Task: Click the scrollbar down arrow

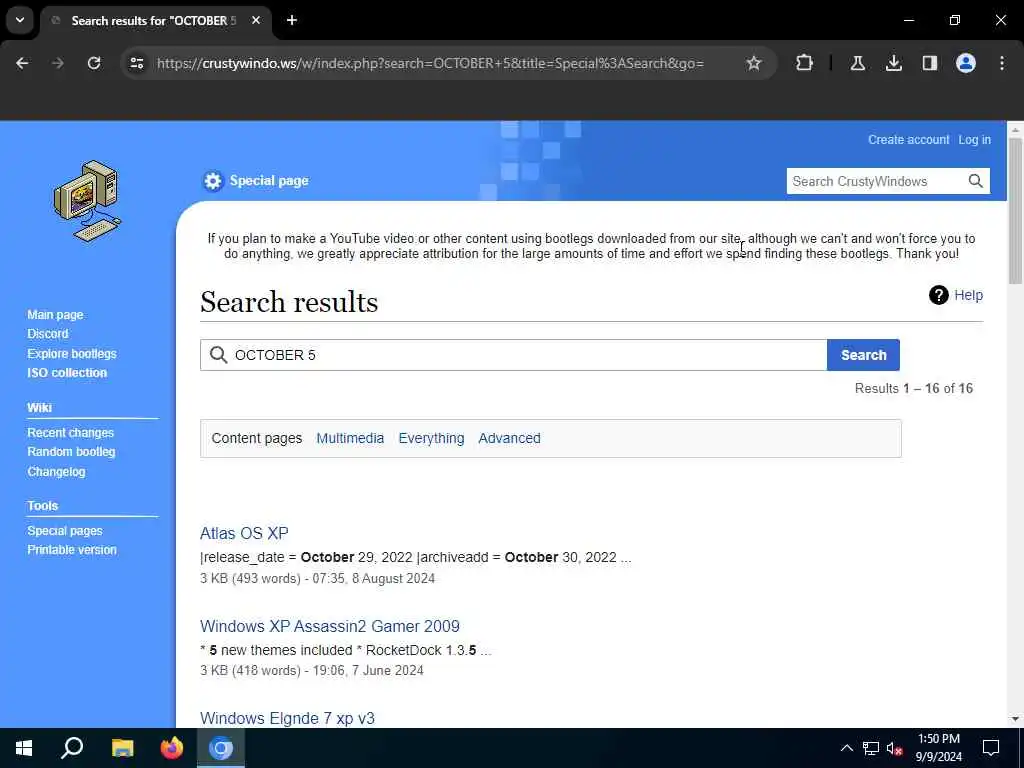Action: [1015, 719]
